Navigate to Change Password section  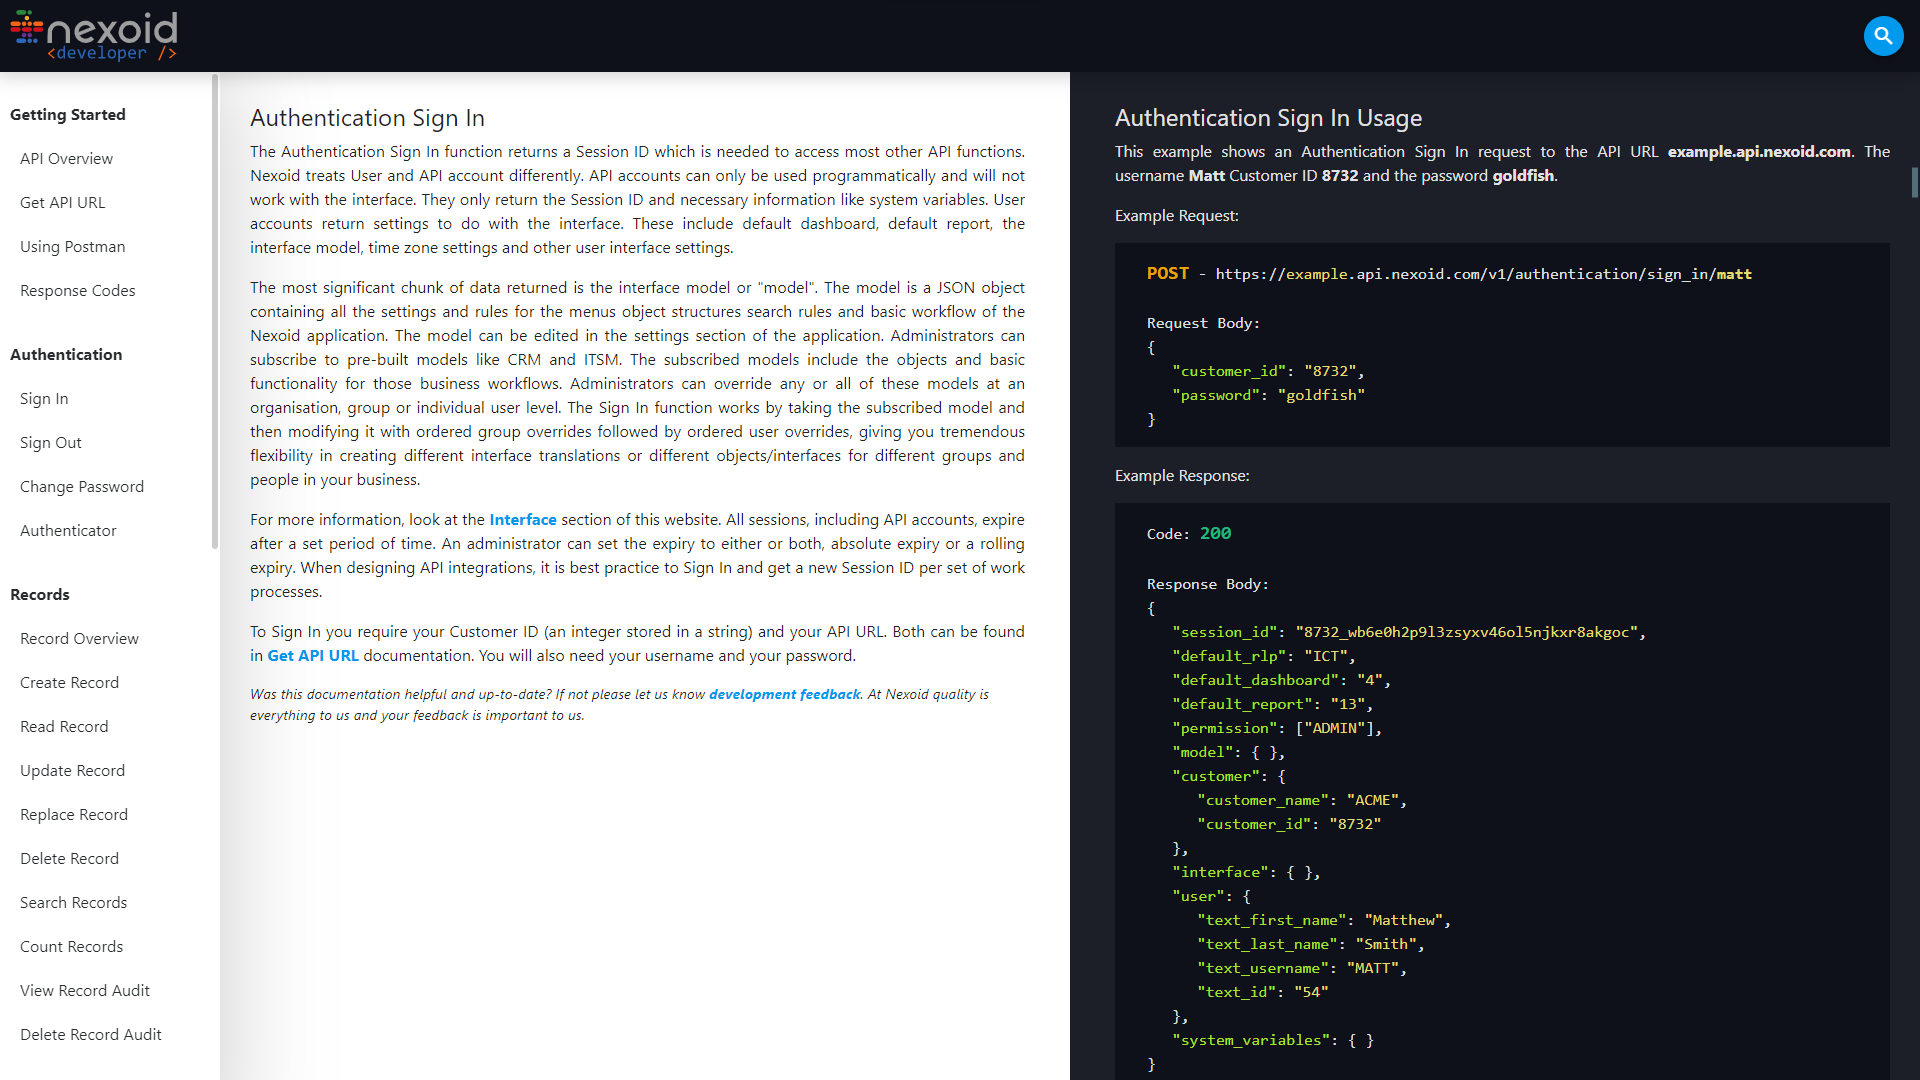(x=82, y=485)
